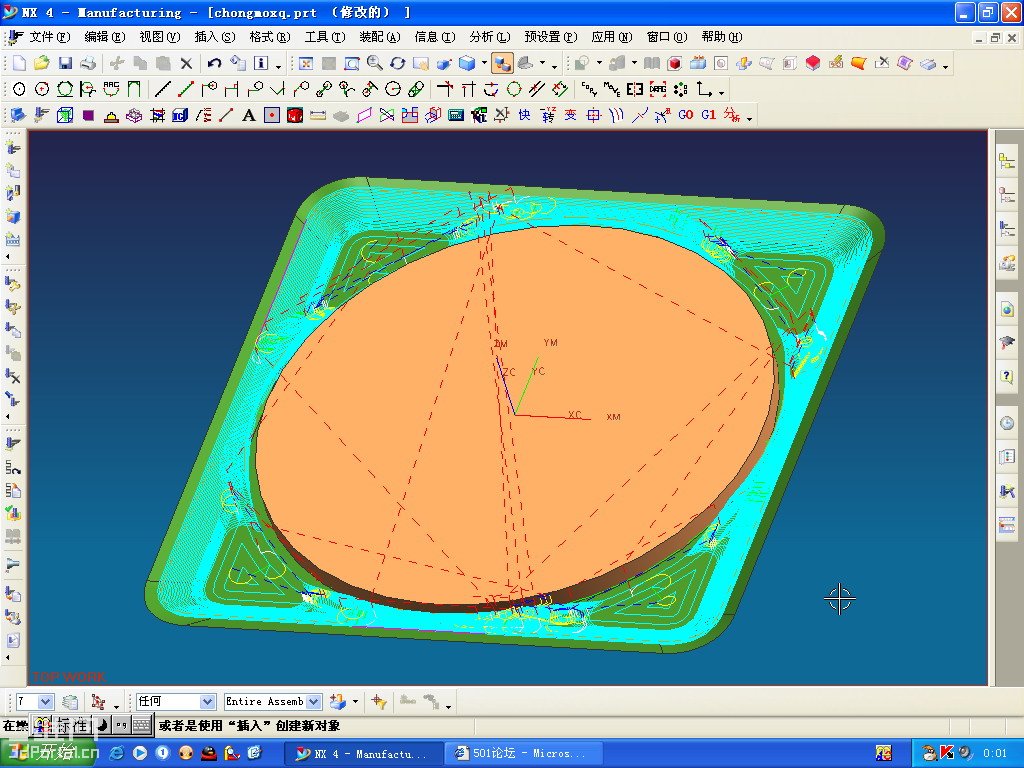Screen dimensions: 1024x768
Task: Expand the 任何 type filter dropdown
Action: (x=207, y=701)
